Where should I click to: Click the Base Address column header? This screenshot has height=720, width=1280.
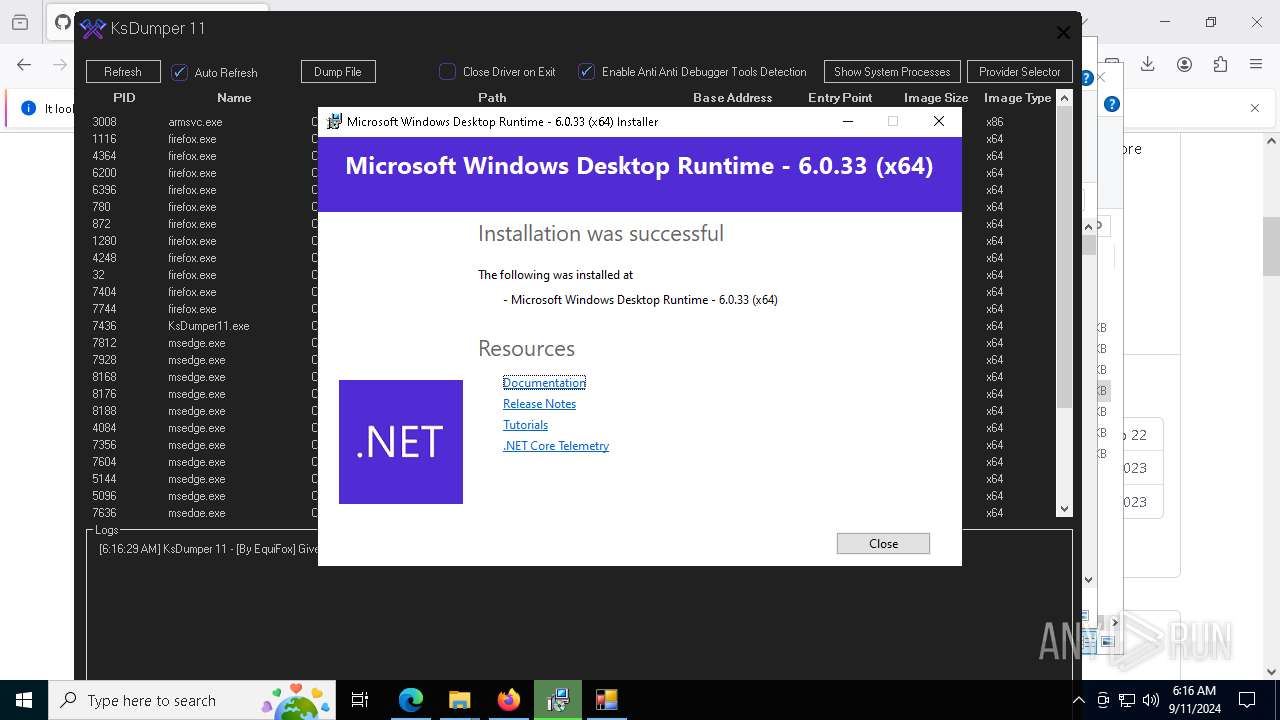pos(733,98)
